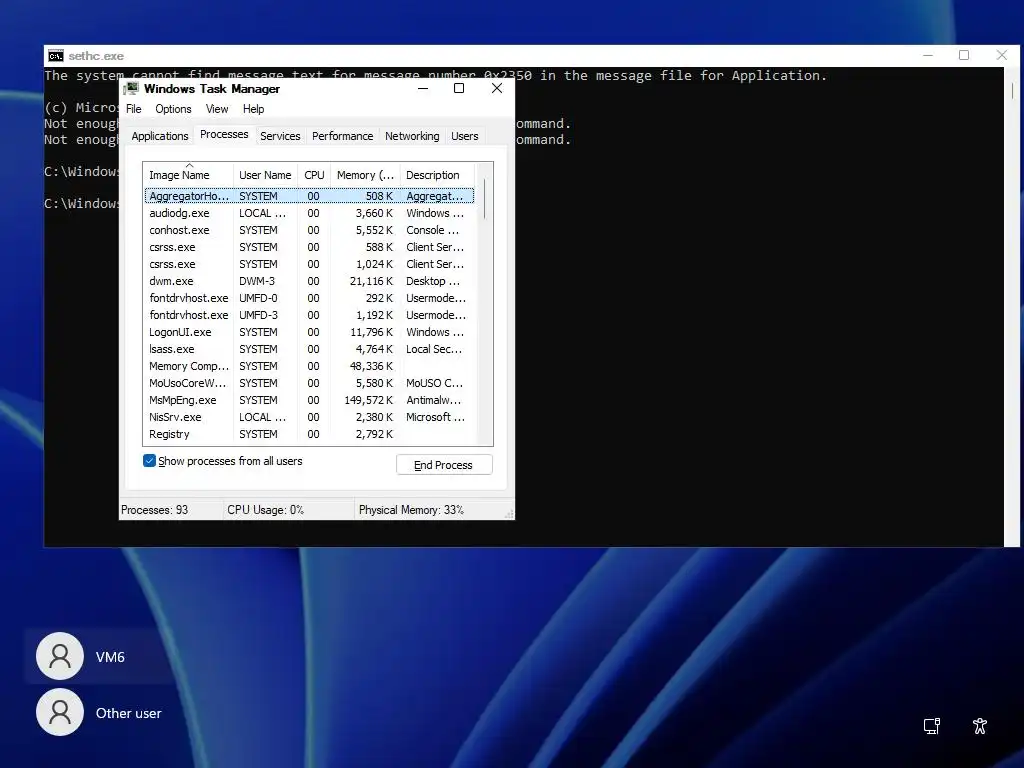Select the audiodg.exe process
Screen dimensions: 1024x768
[x=309, y=213]
